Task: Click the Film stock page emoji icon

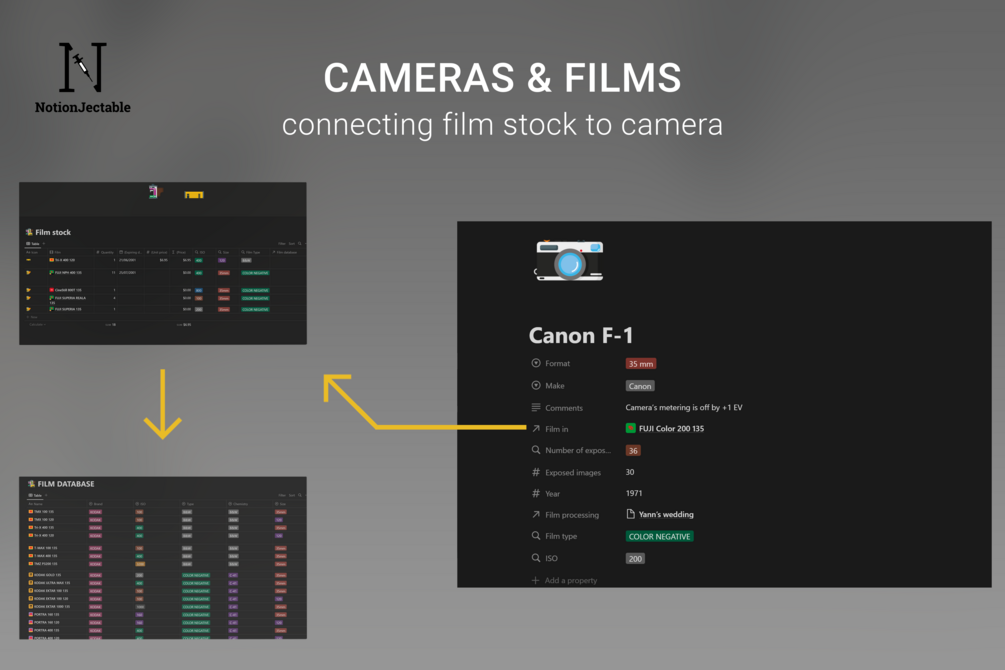Action: point(29,232)
